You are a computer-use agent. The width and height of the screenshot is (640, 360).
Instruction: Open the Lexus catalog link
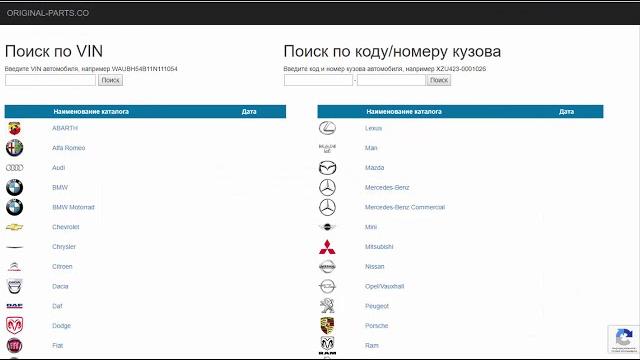373,128
